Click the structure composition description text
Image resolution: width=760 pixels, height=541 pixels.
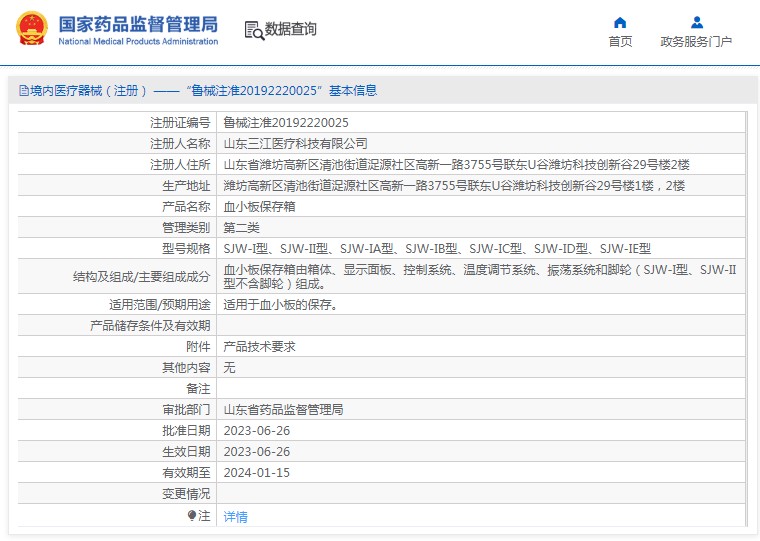tap(480, 276)
